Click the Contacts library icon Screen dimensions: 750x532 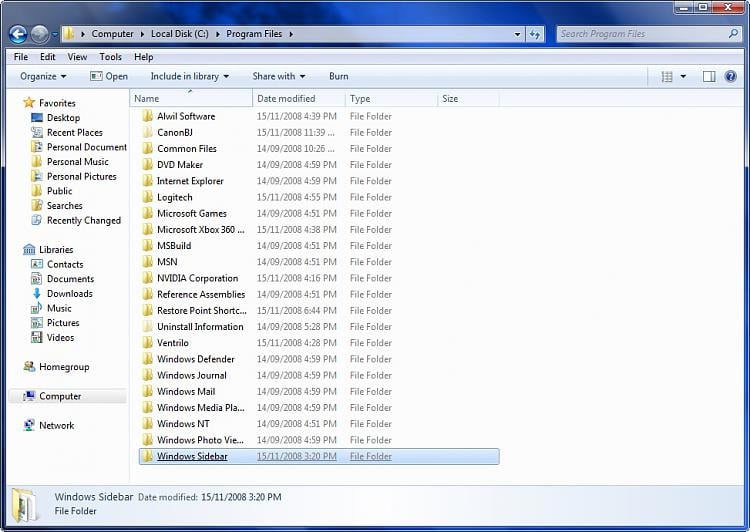tap(37, 264)
